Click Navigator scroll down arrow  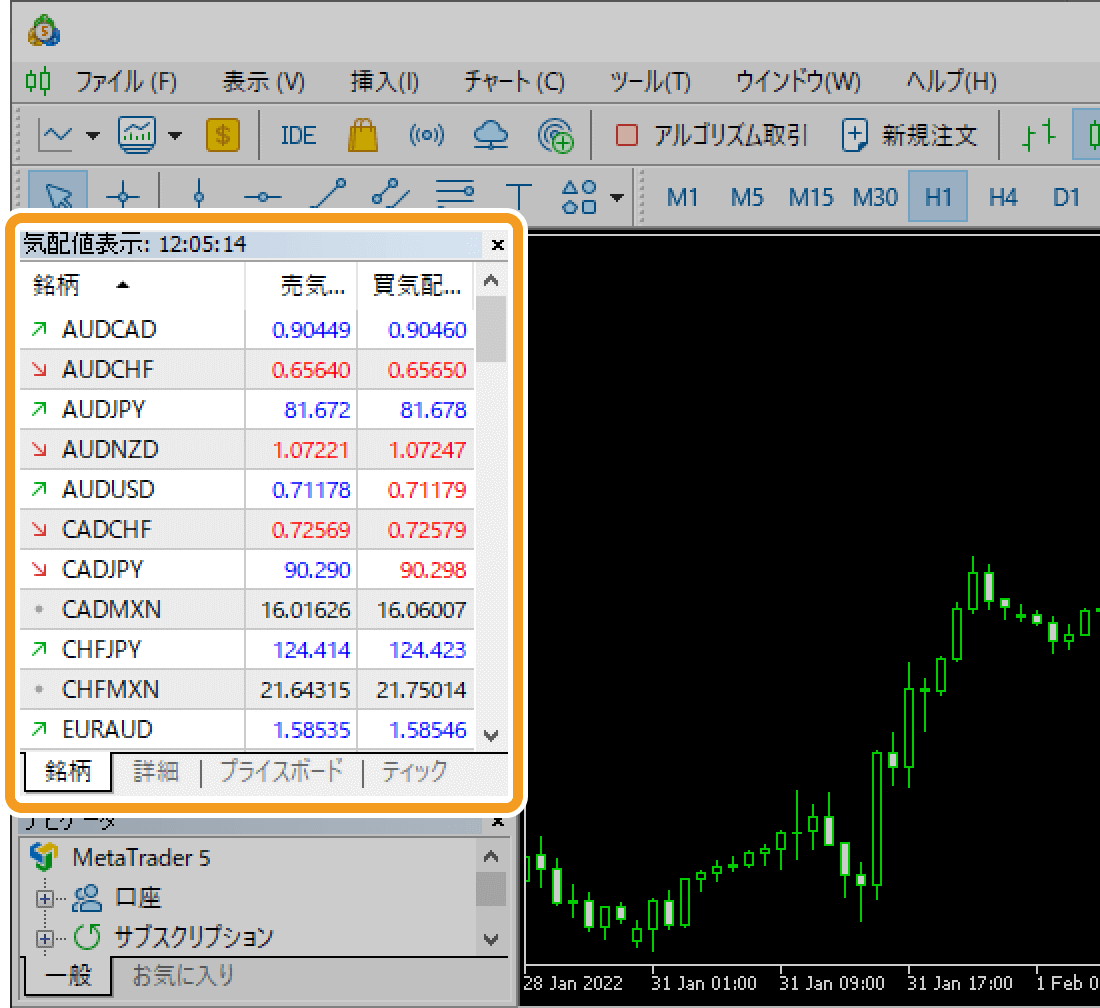click(491, 939)
